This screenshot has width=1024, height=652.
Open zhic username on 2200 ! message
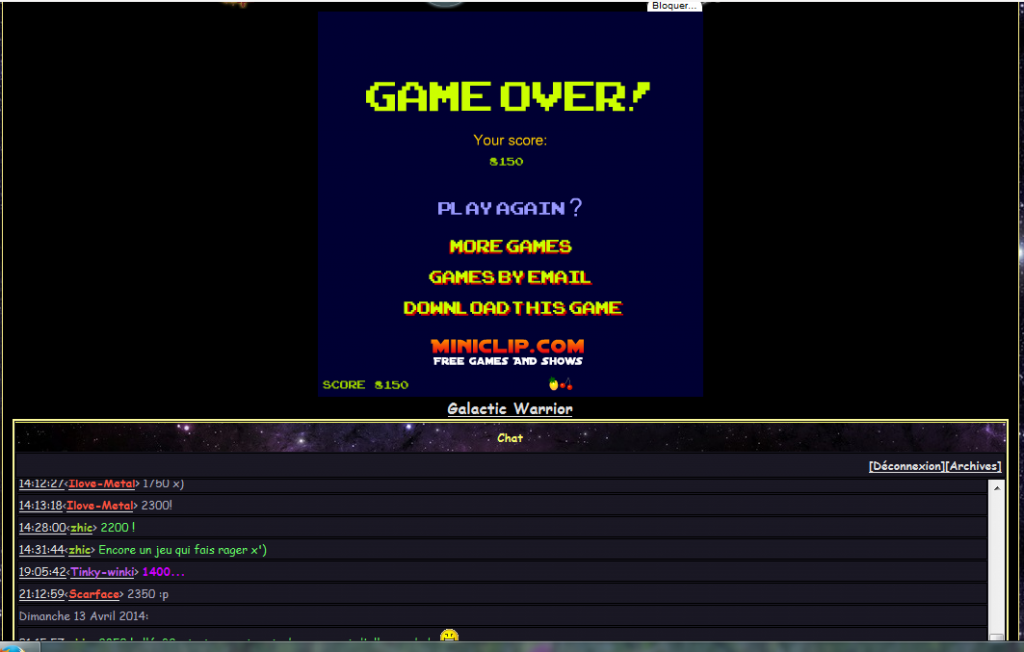[81, 528]
